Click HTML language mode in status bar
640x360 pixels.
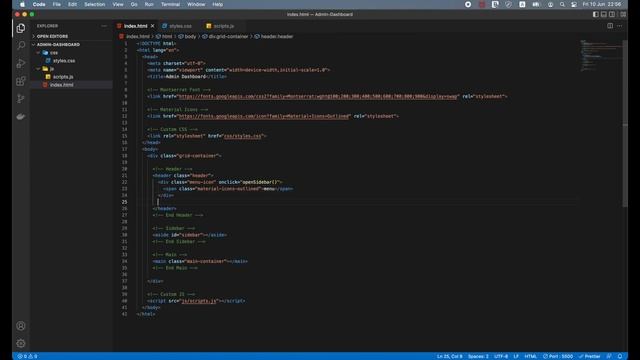(530, 356)
